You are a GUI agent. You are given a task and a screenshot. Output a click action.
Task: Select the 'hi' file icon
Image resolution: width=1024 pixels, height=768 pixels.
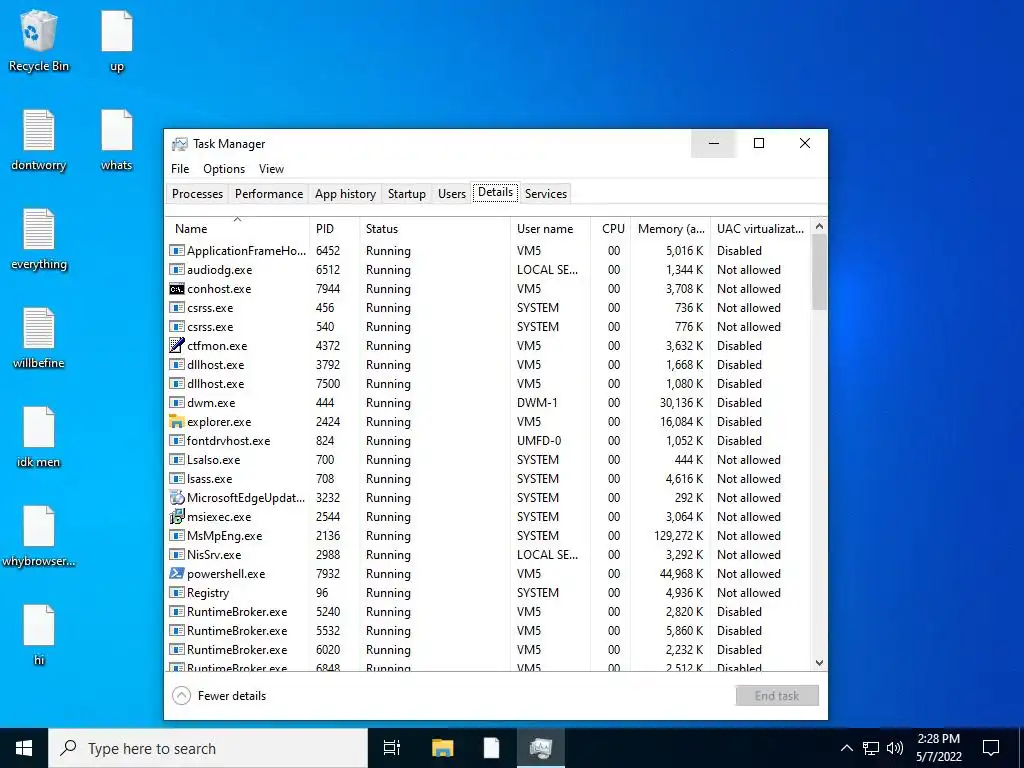39,635
